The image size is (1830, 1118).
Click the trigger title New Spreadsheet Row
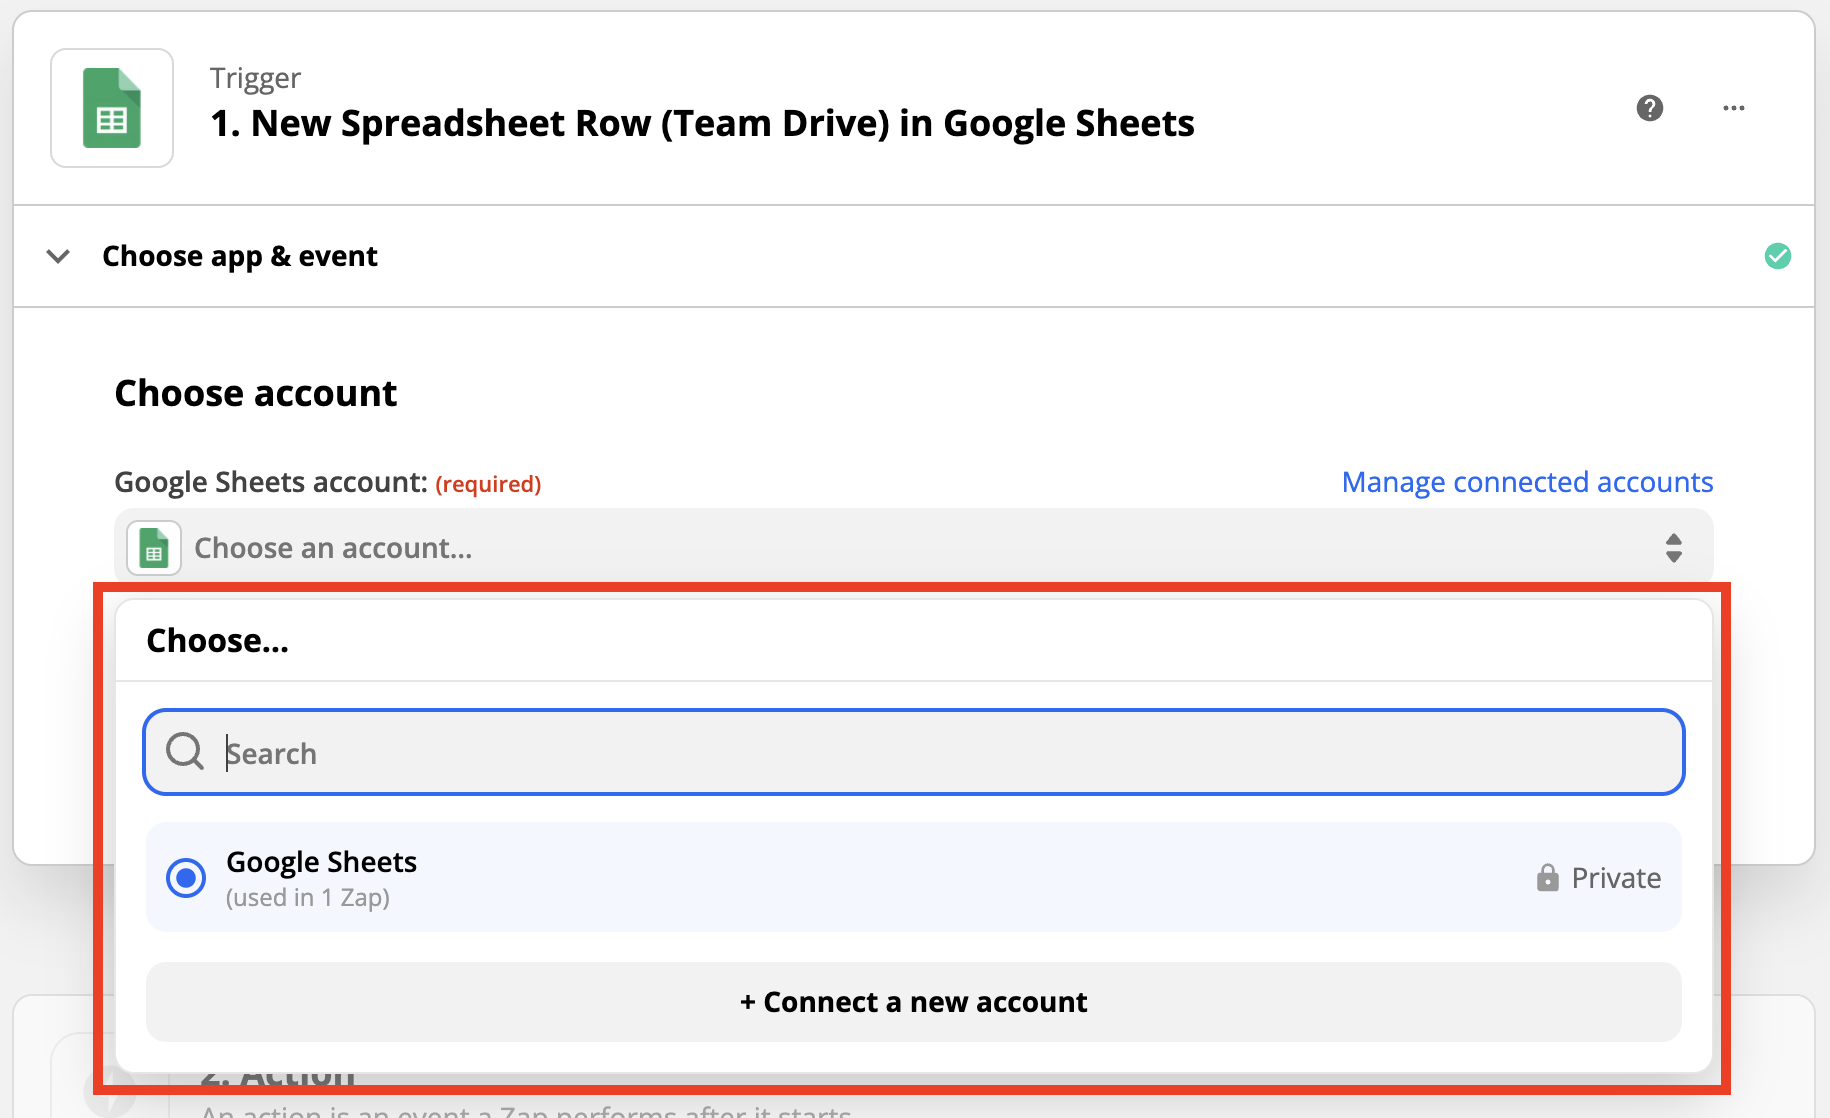click(702, 124)
